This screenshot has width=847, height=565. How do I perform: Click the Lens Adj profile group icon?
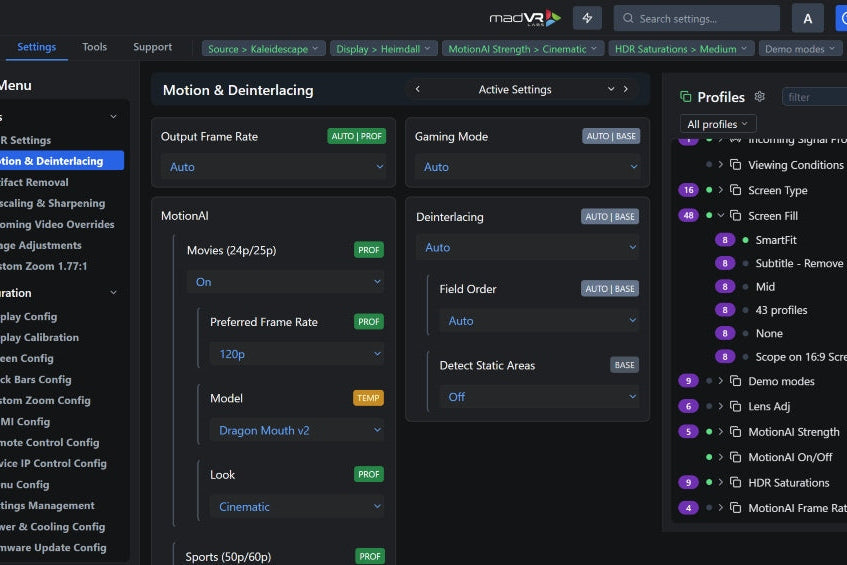735,407
